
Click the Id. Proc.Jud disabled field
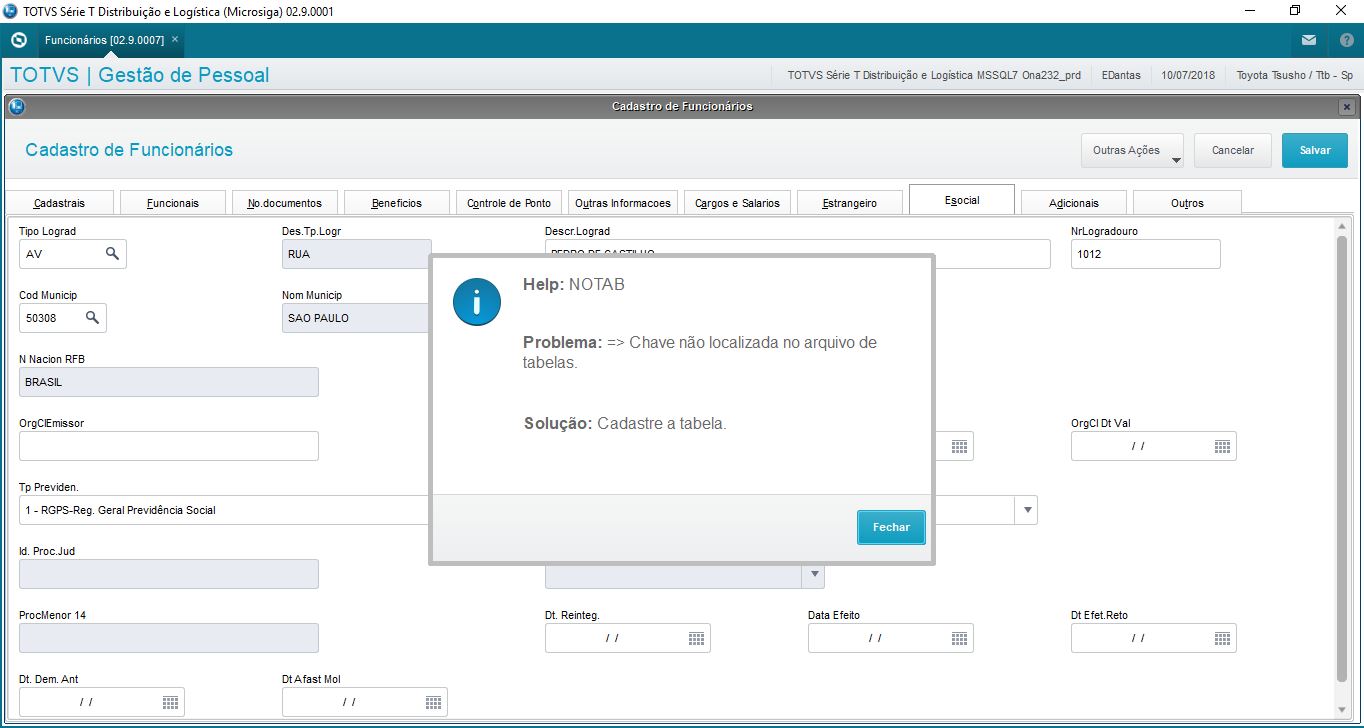coord(169,574)
